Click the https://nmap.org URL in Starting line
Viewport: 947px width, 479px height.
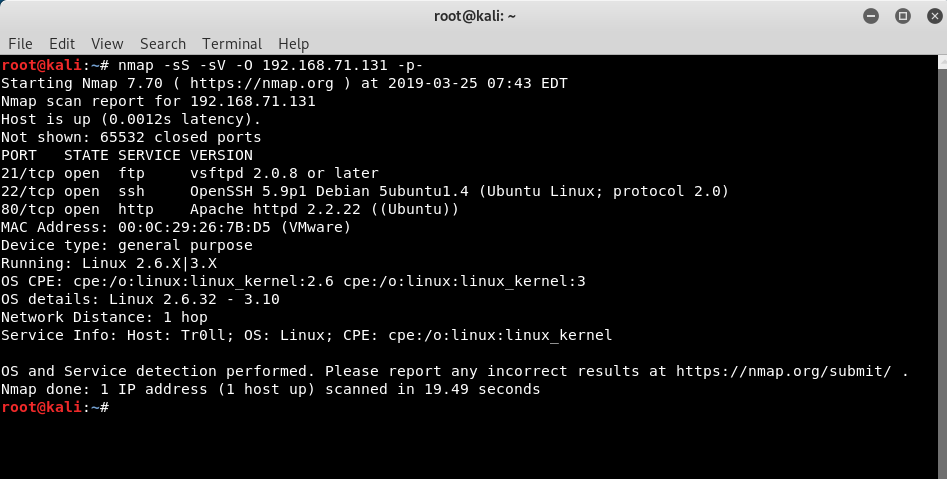pyautogui.click(x=262, y=83)
